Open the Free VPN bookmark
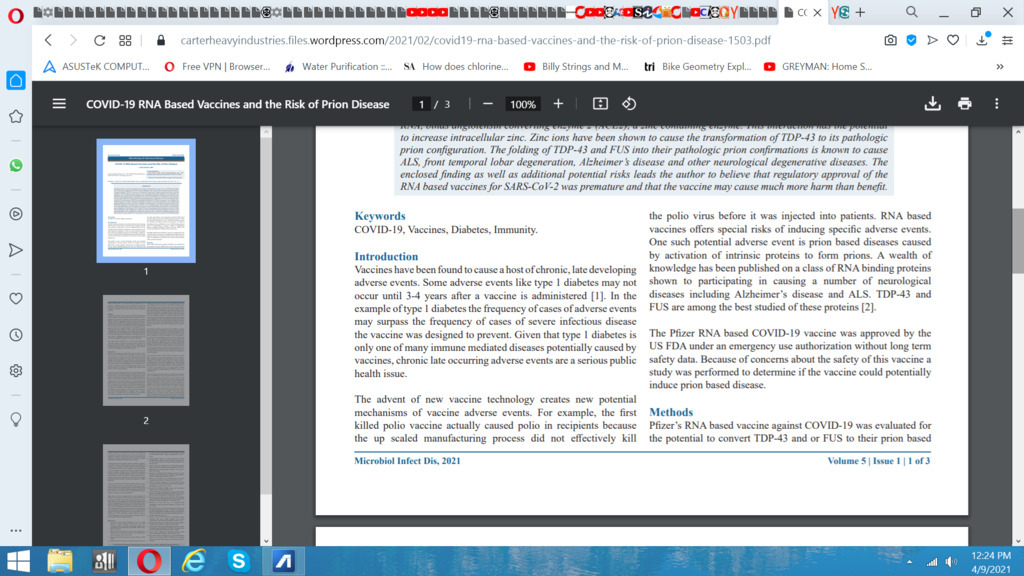This screenshot has width=1024, height=576. pos(218,67)
